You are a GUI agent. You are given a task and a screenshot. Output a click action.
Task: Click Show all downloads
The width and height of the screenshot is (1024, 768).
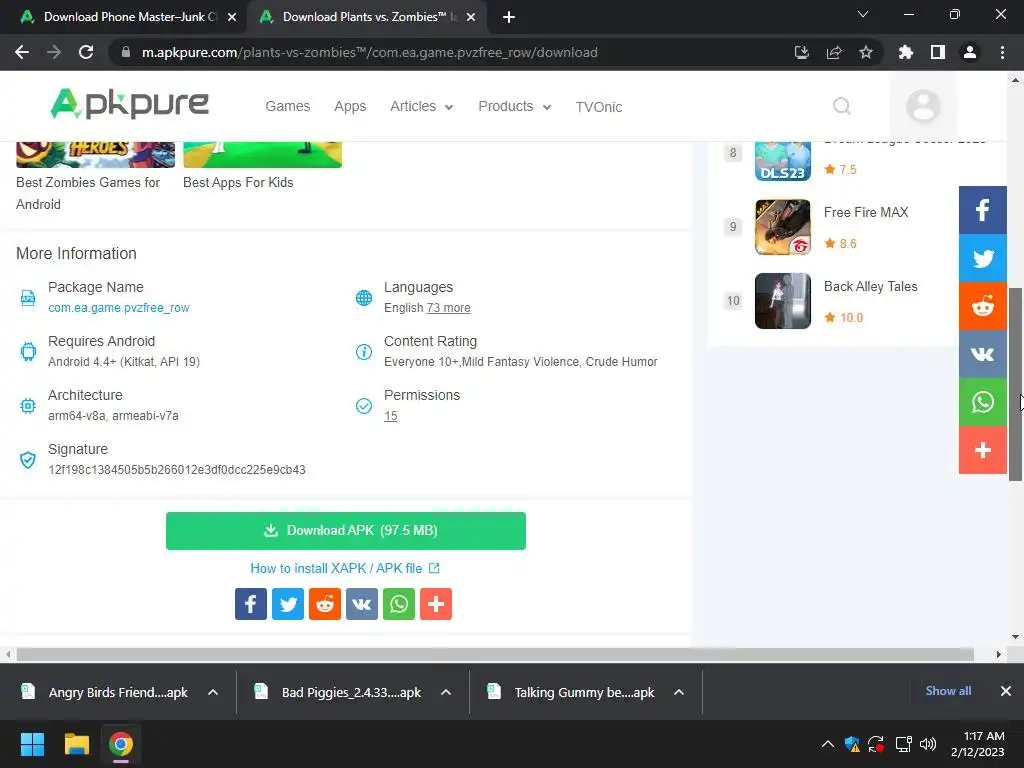coord(948,691)
